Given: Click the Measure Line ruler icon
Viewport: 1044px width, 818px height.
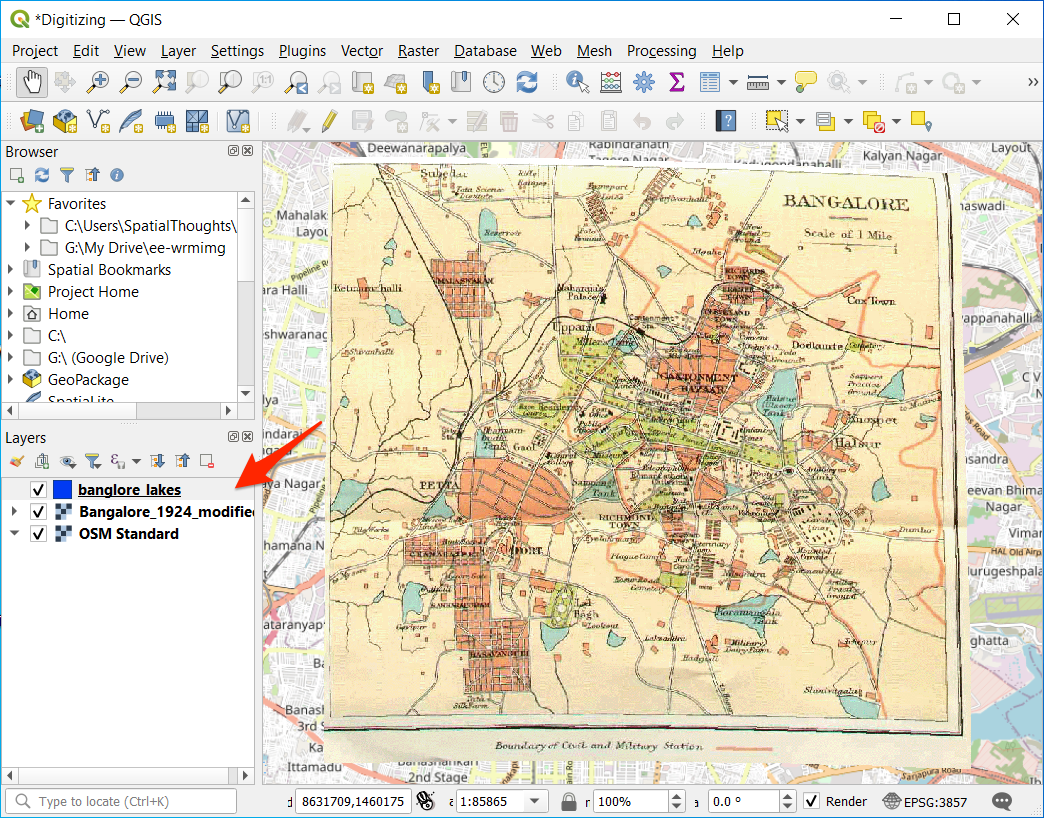Looking at the screenshot, I should pyautogui.click(x=758, y=82).
